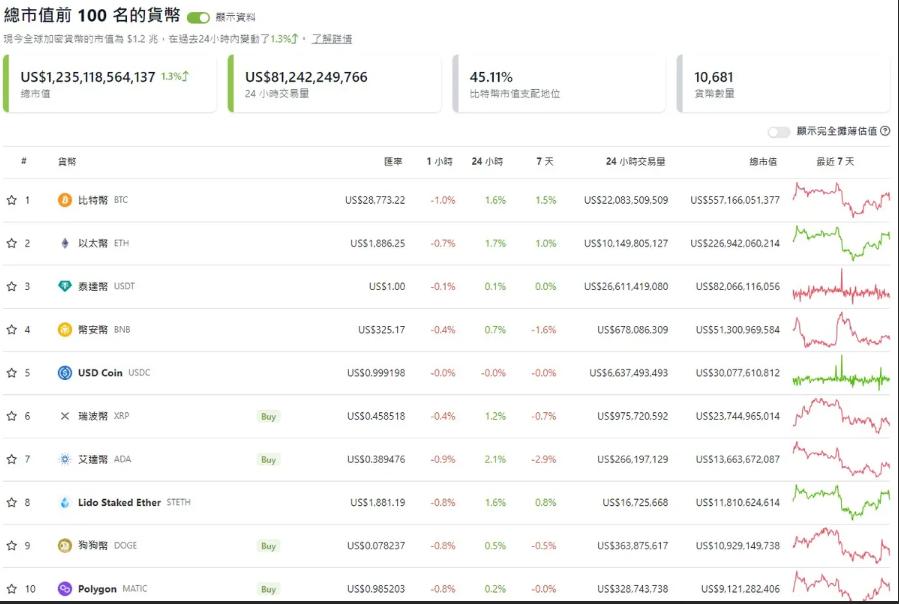Sort coins by the market cap header

(x=763, y=162)
